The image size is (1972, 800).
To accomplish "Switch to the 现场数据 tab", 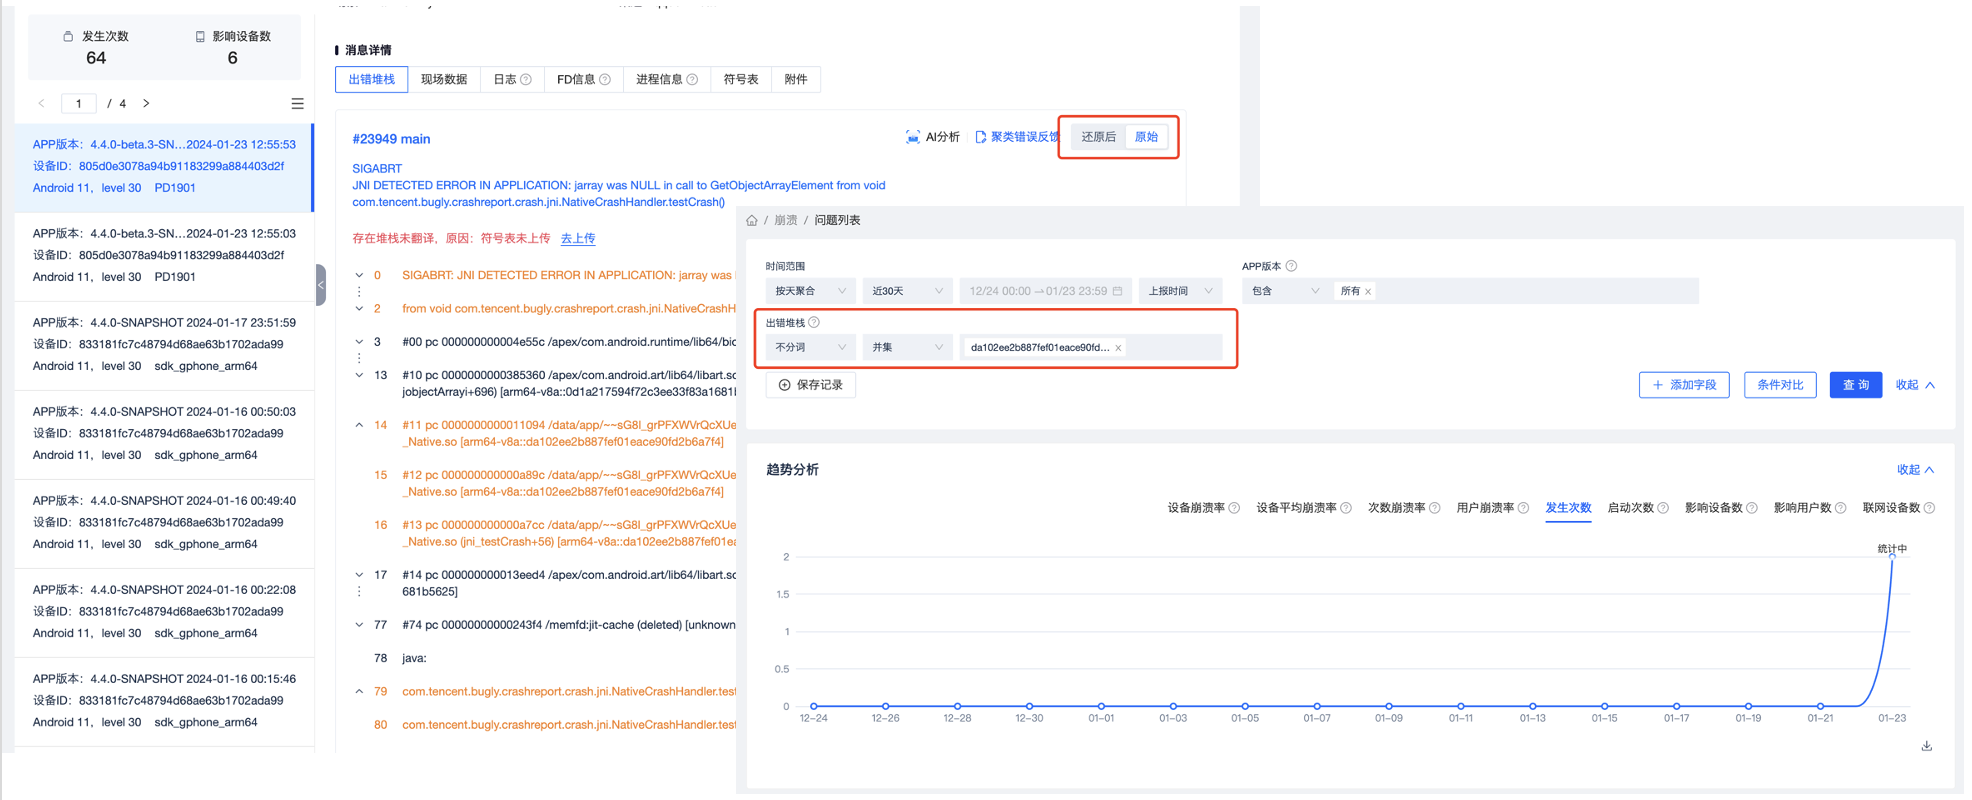I will pyautogui.click(x=444, y=80).
